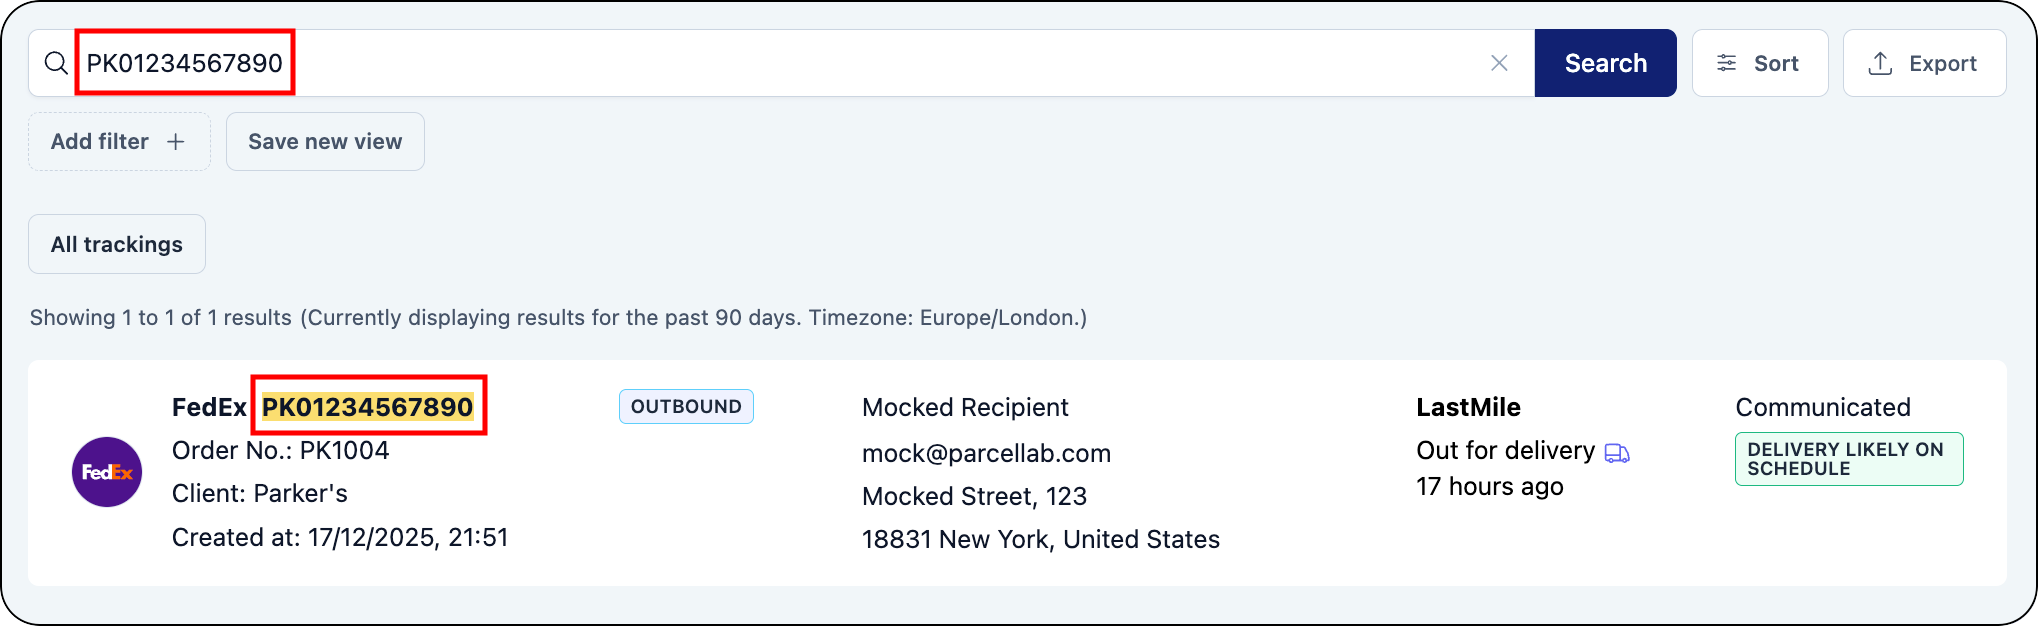Viewport: 2038px width, 626px height.
Task: Add a new filter
Action: pos(118,142)
